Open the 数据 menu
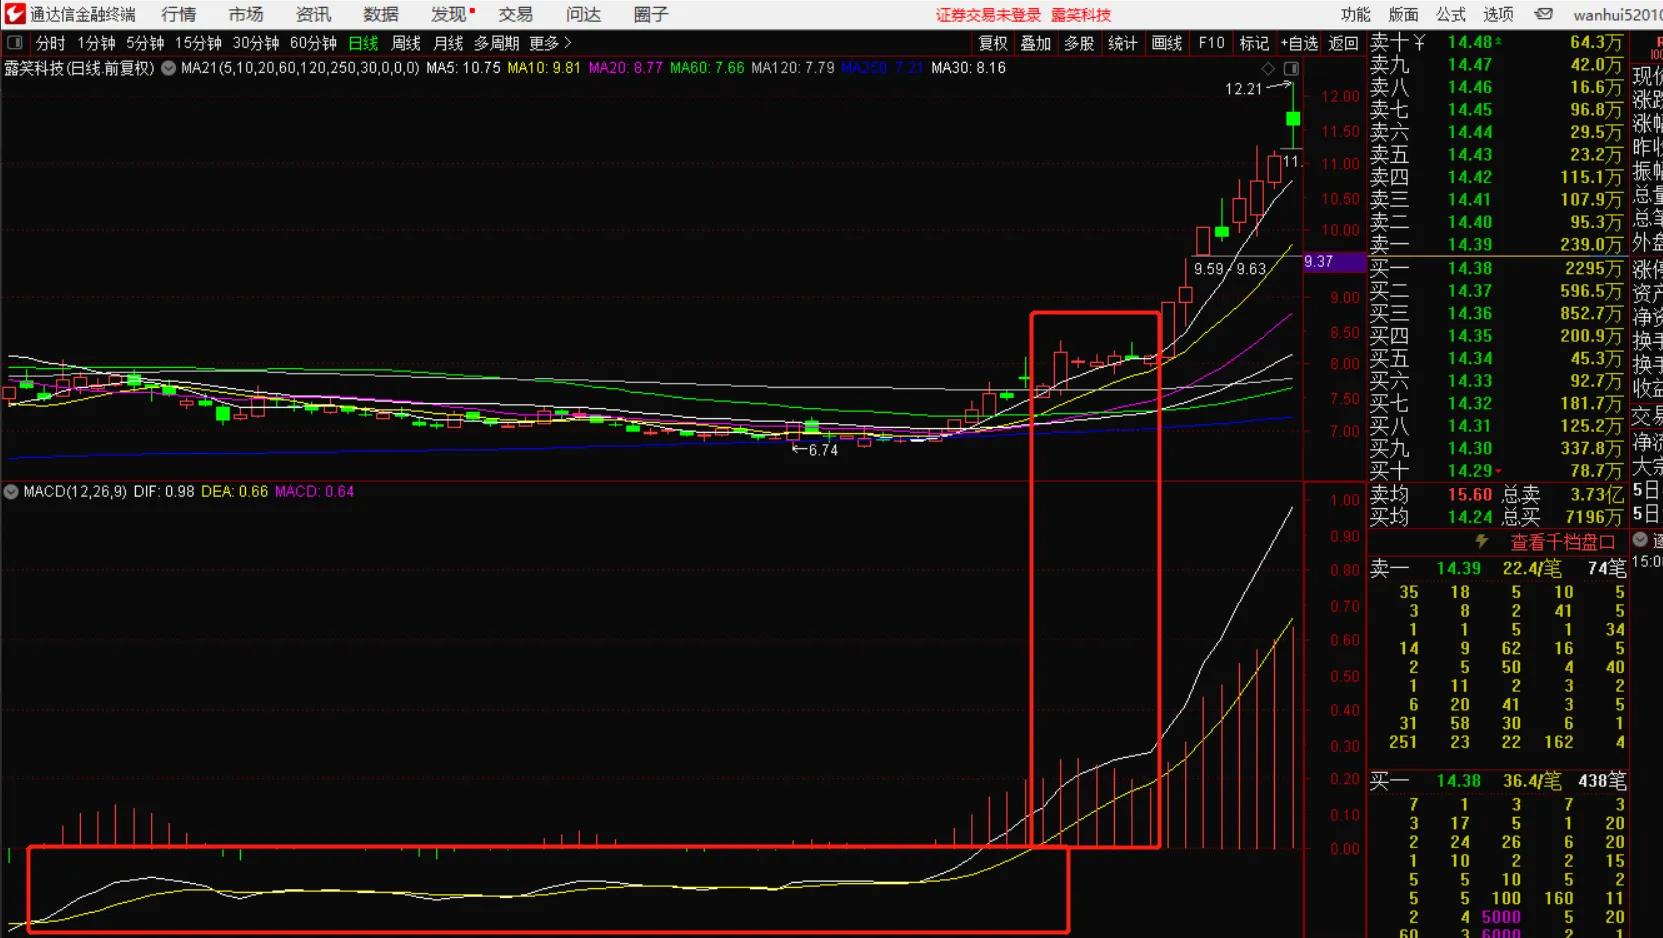1663x938 pixels. click(381, 14)
